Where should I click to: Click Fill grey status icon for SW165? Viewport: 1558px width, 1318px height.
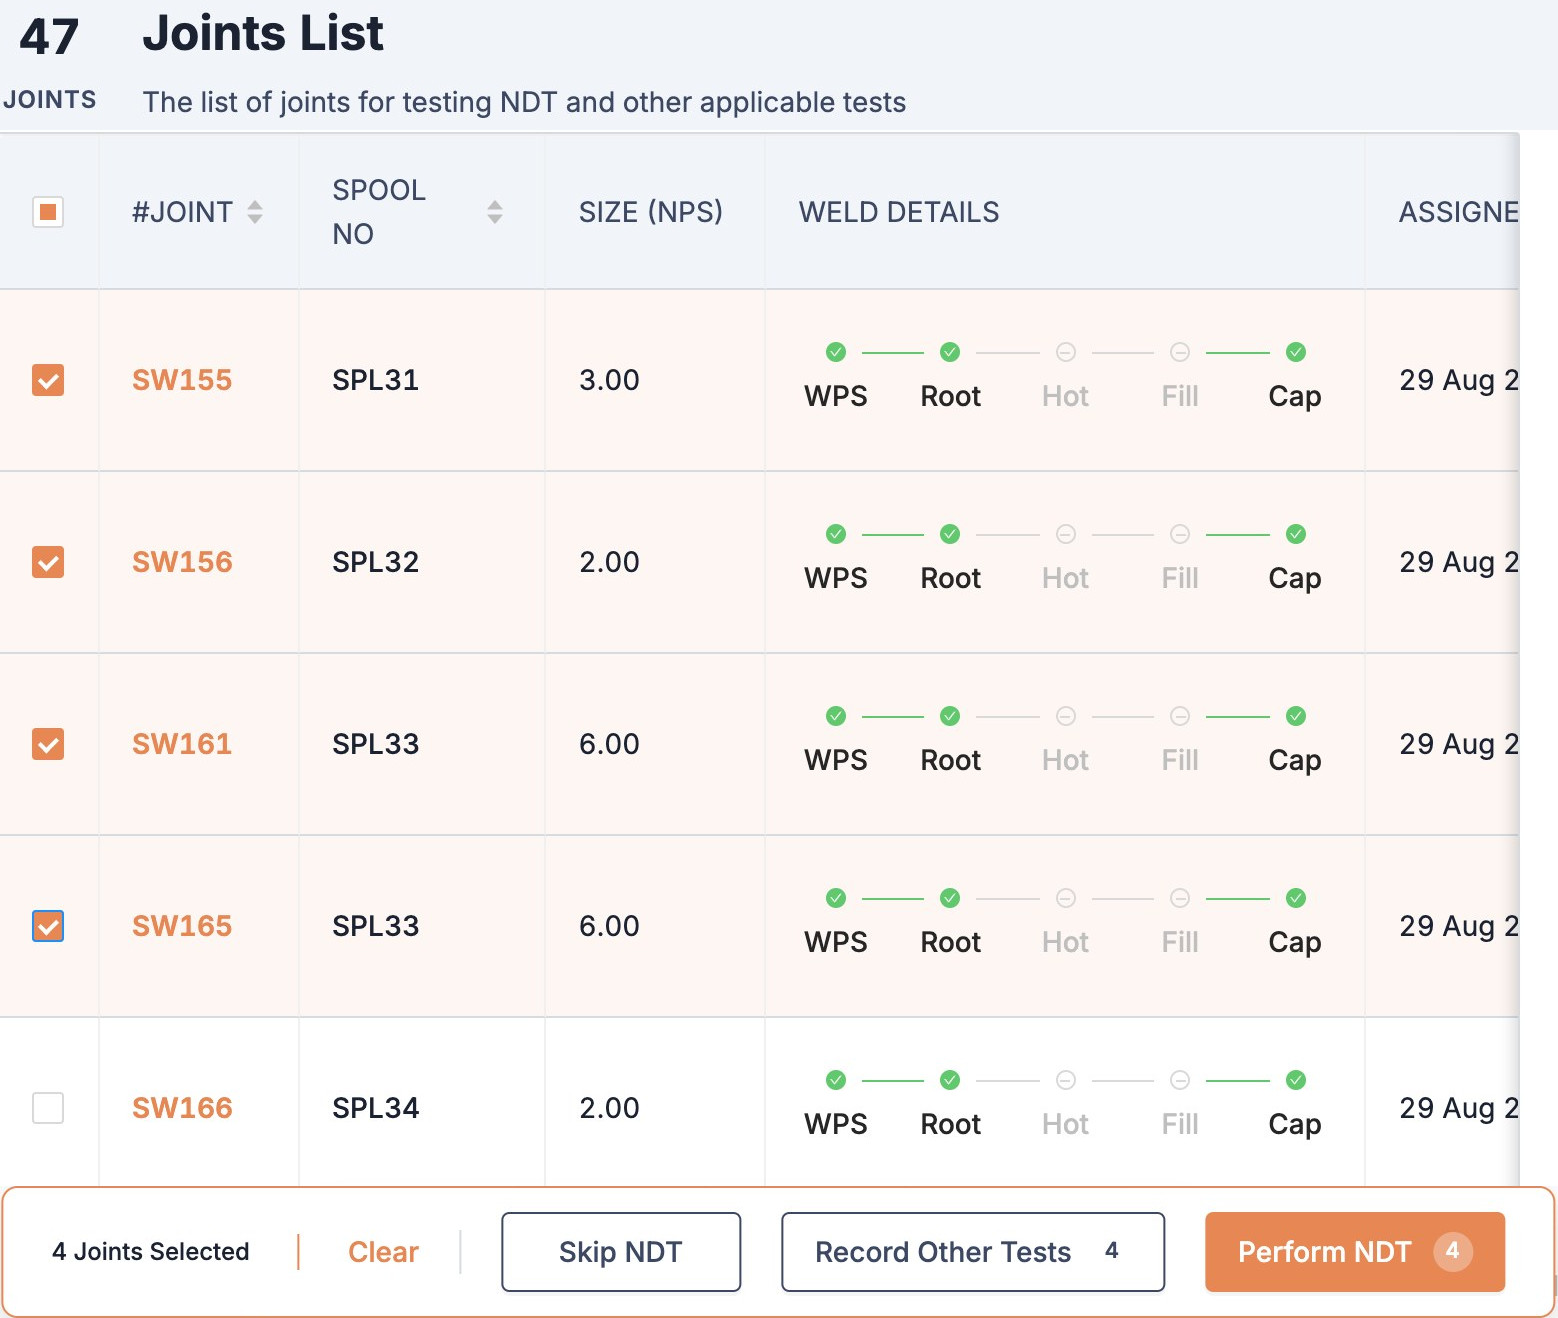click(1180, 898)
